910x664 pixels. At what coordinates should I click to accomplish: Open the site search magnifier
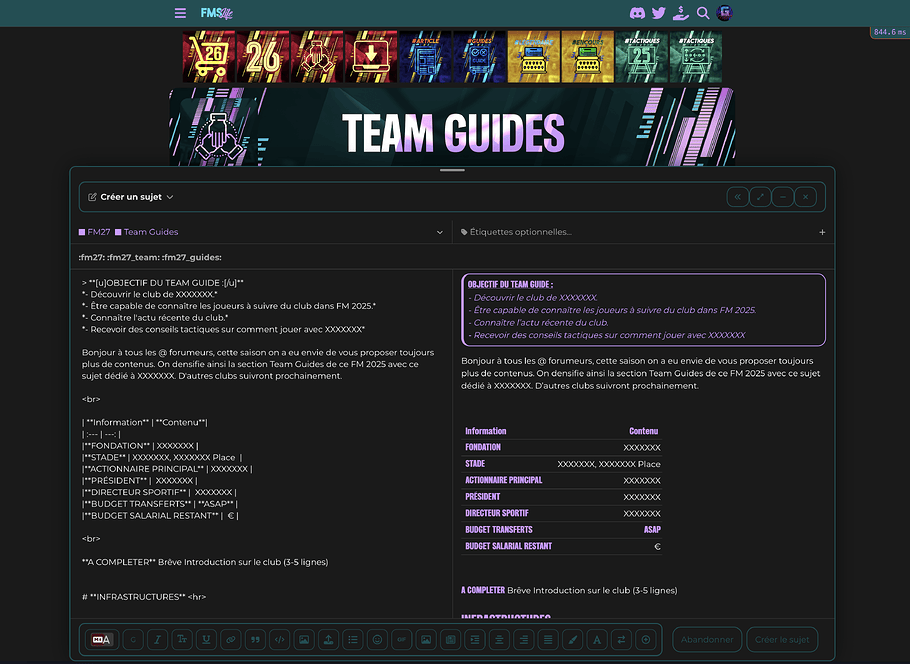click(703, 13)
